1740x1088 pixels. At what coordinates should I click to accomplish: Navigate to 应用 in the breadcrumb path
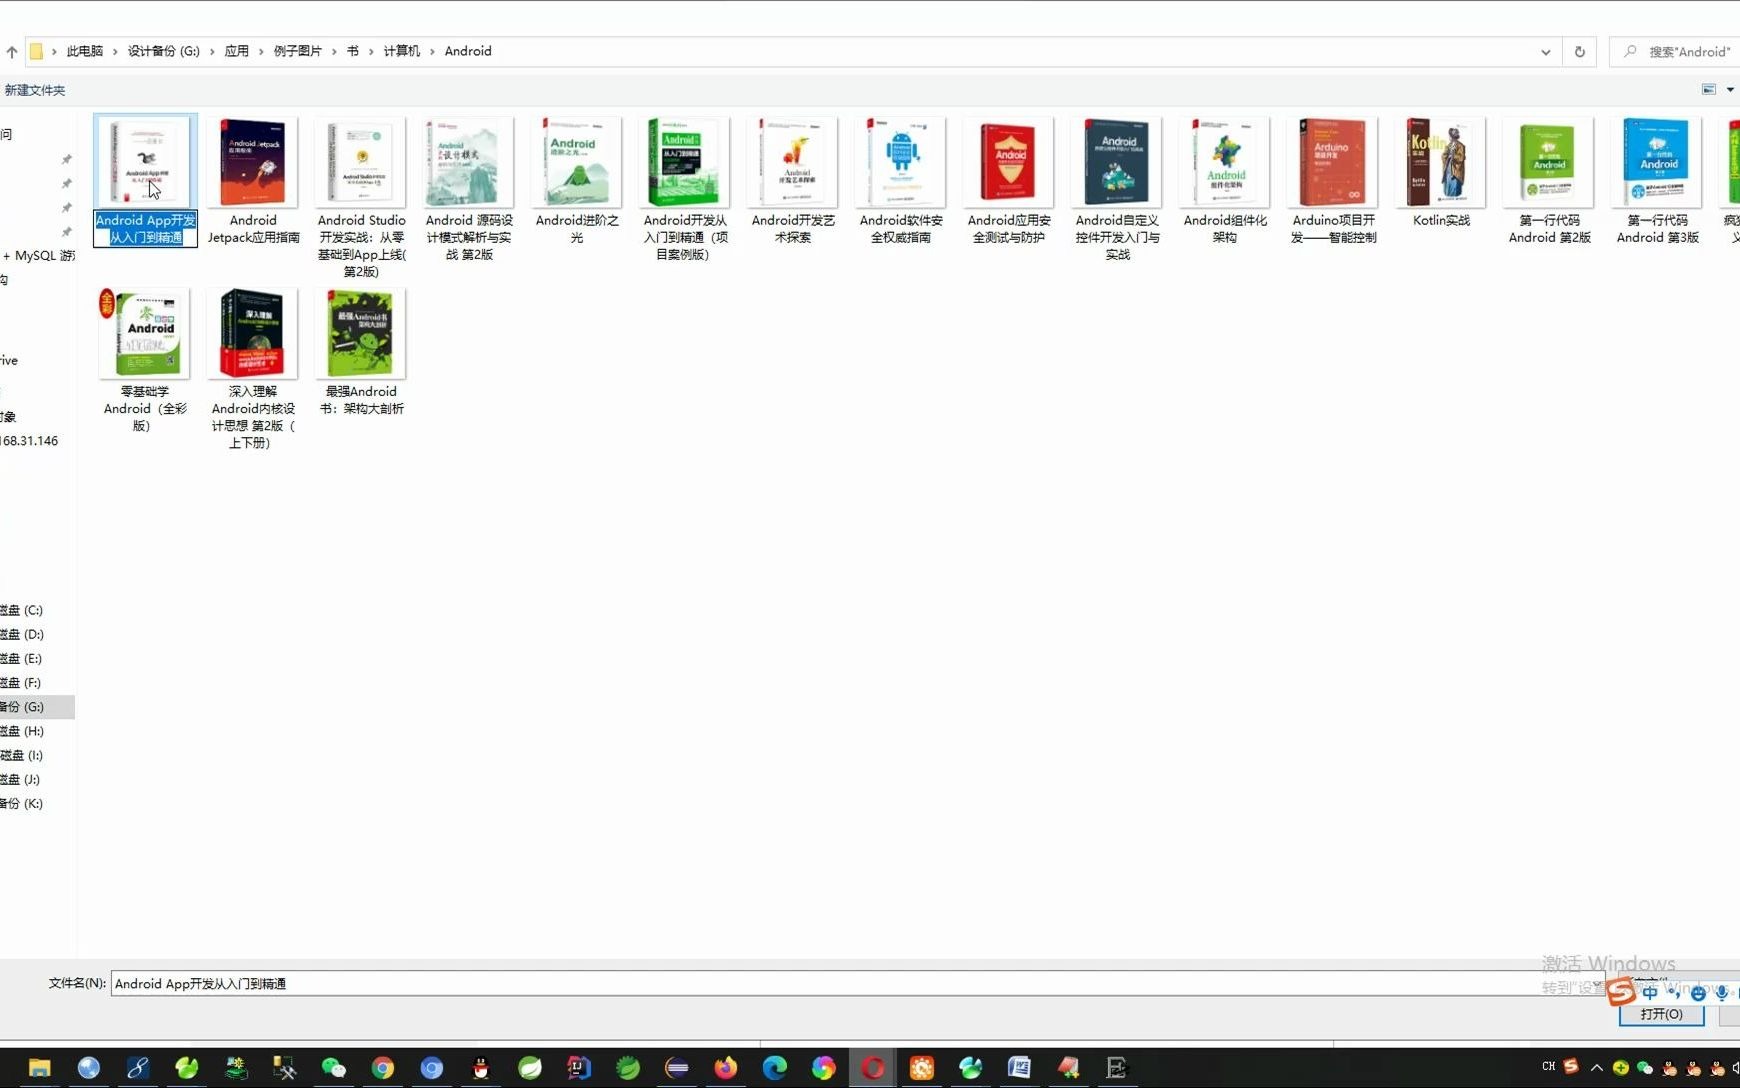tap(235, 51)
